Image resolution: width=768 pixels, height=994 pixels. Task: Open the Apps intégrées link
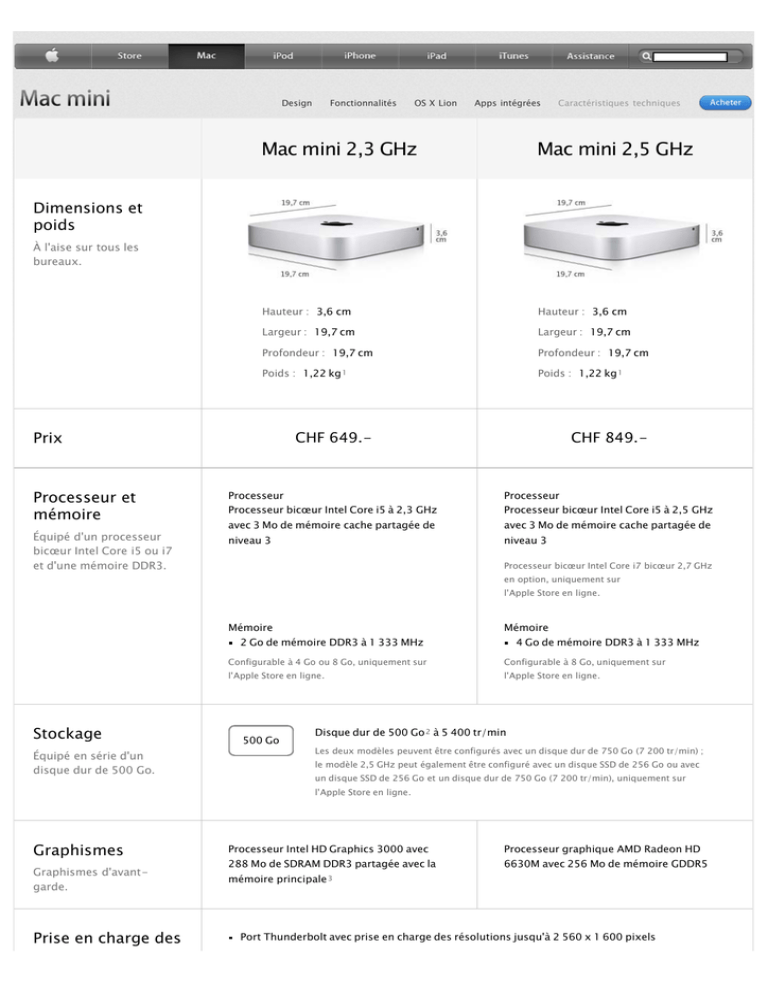tap(507, 103)
